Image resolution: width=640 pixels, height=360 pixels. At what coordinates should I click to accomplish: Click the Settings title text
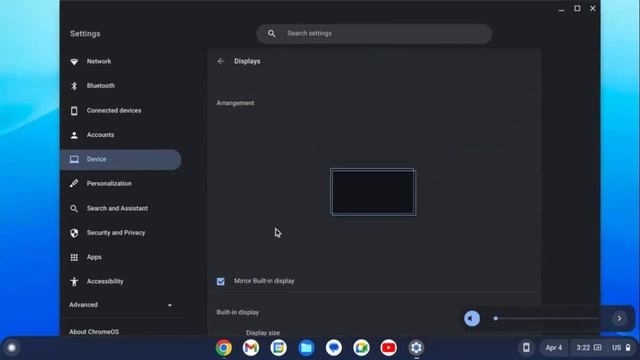(85, 34)
